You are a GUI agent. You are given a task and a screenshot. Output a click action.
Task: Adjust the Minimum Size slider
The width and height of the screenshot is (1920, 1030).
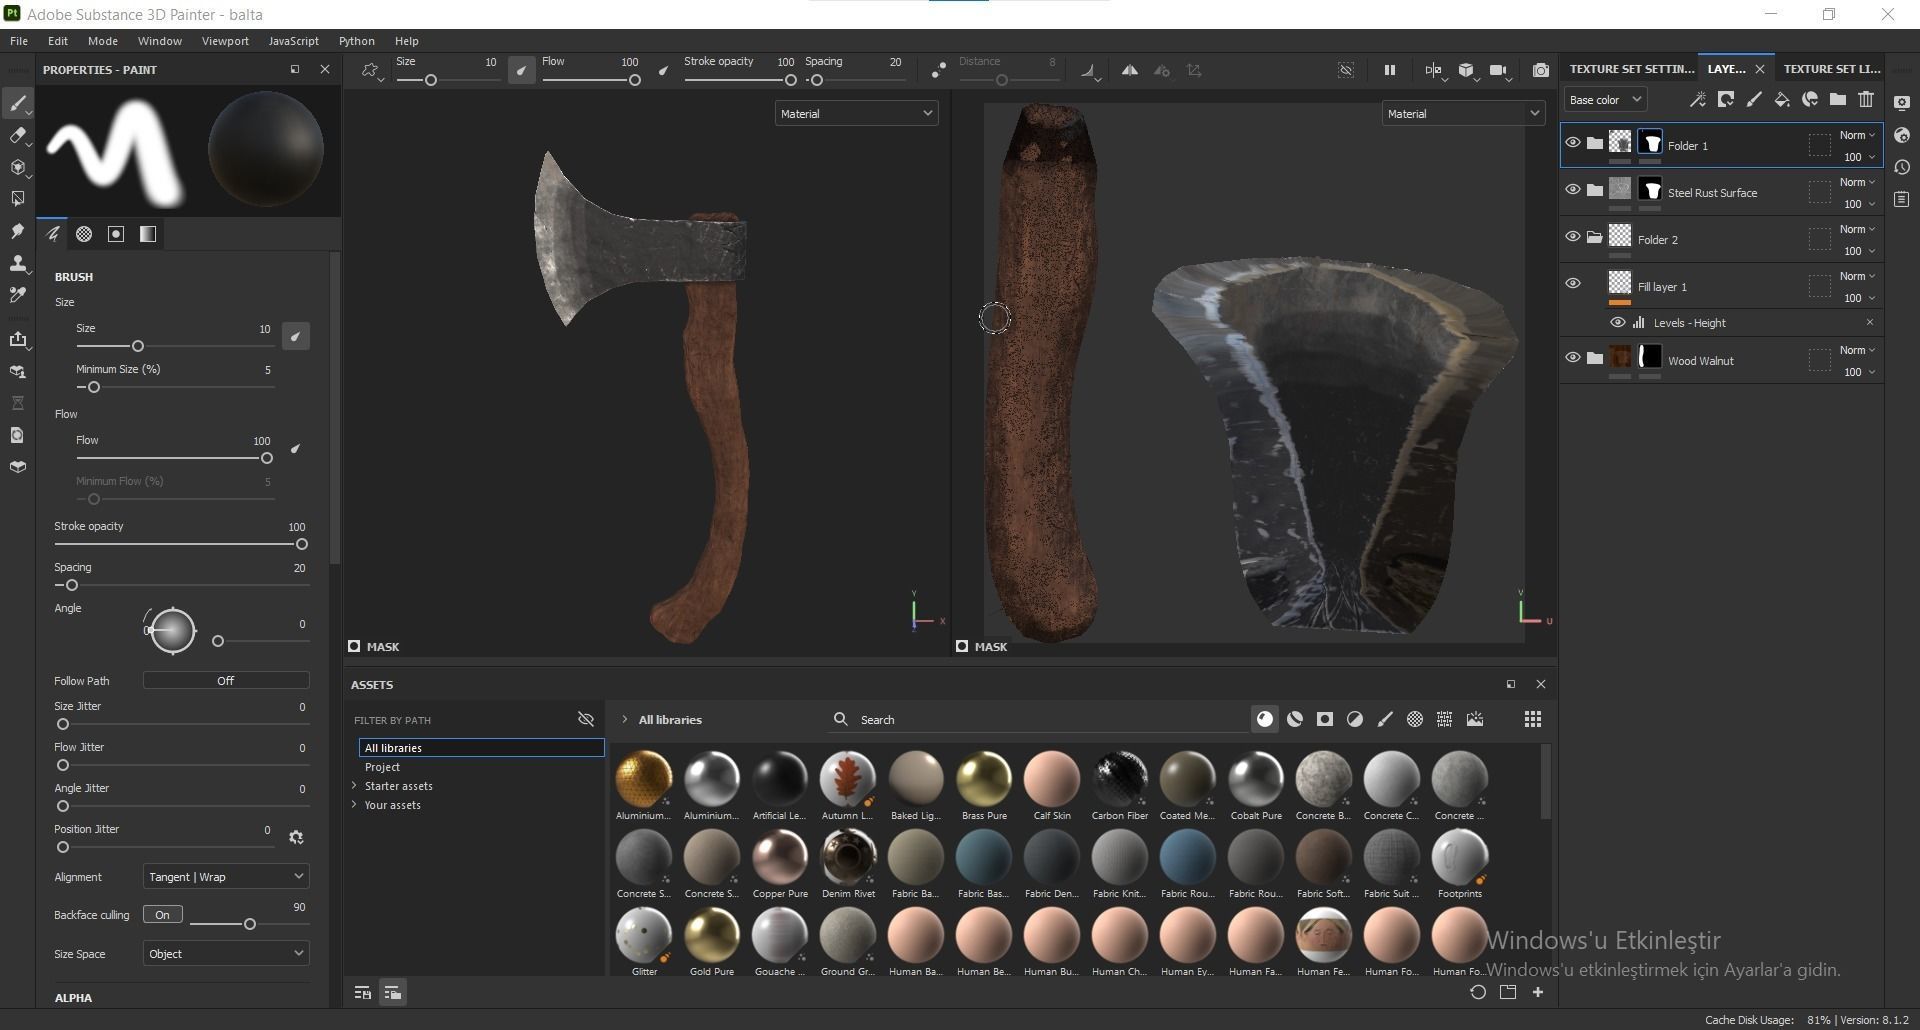pyautogui.click(x=175, y=387)
